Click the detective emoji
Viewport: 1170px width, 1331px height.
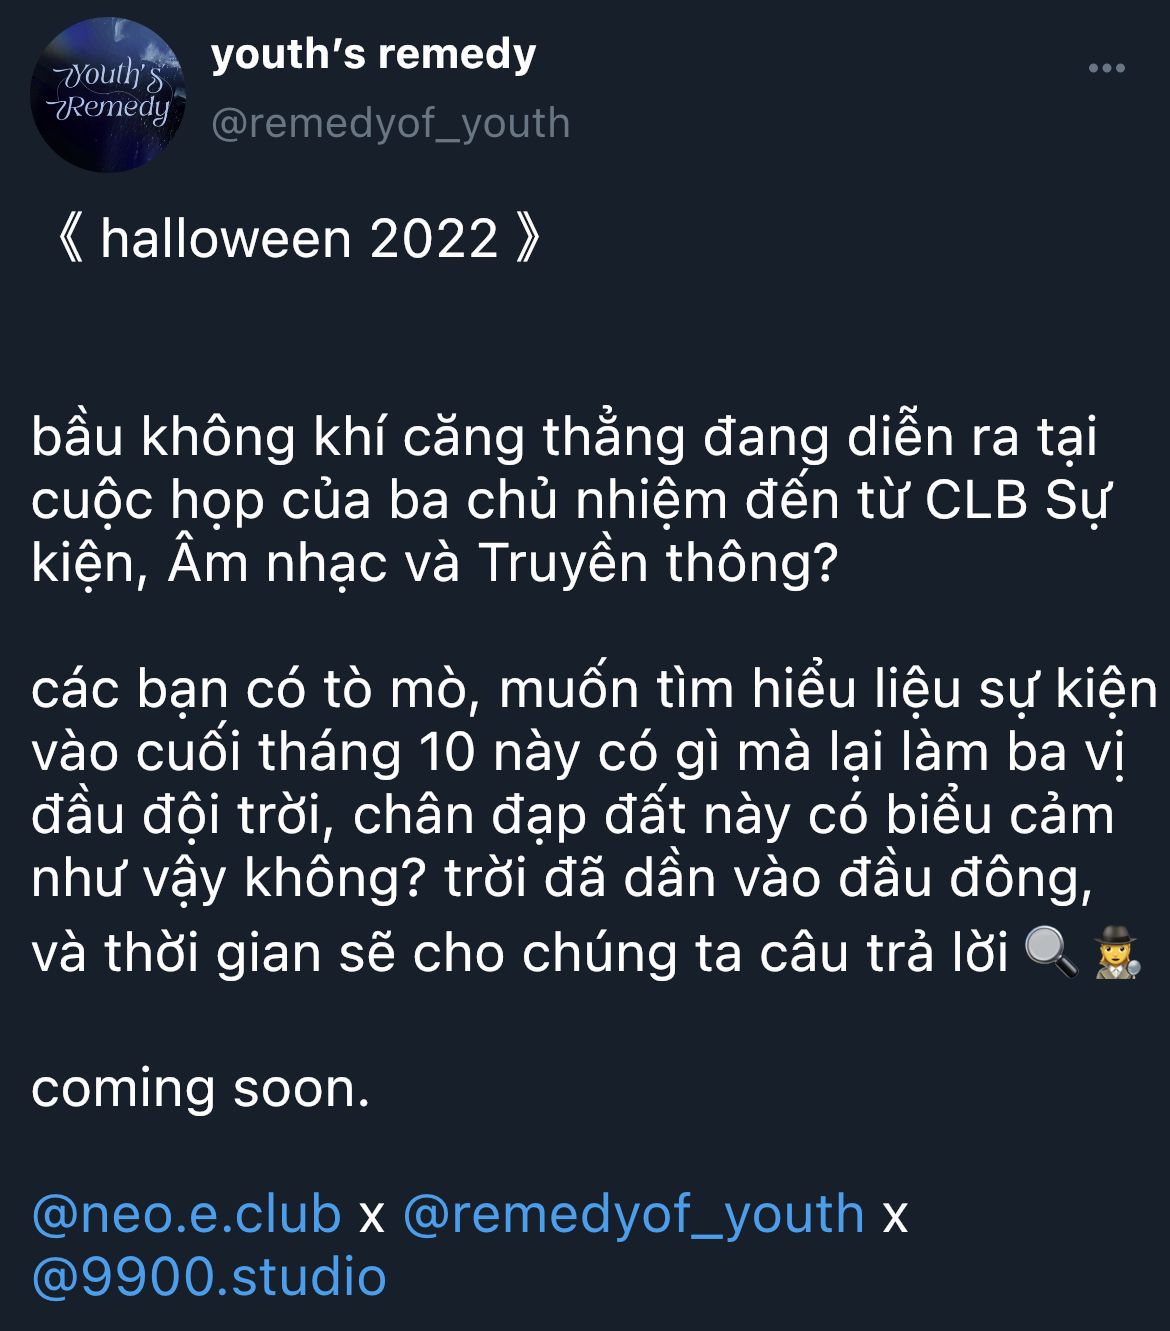pos(1117,952)
